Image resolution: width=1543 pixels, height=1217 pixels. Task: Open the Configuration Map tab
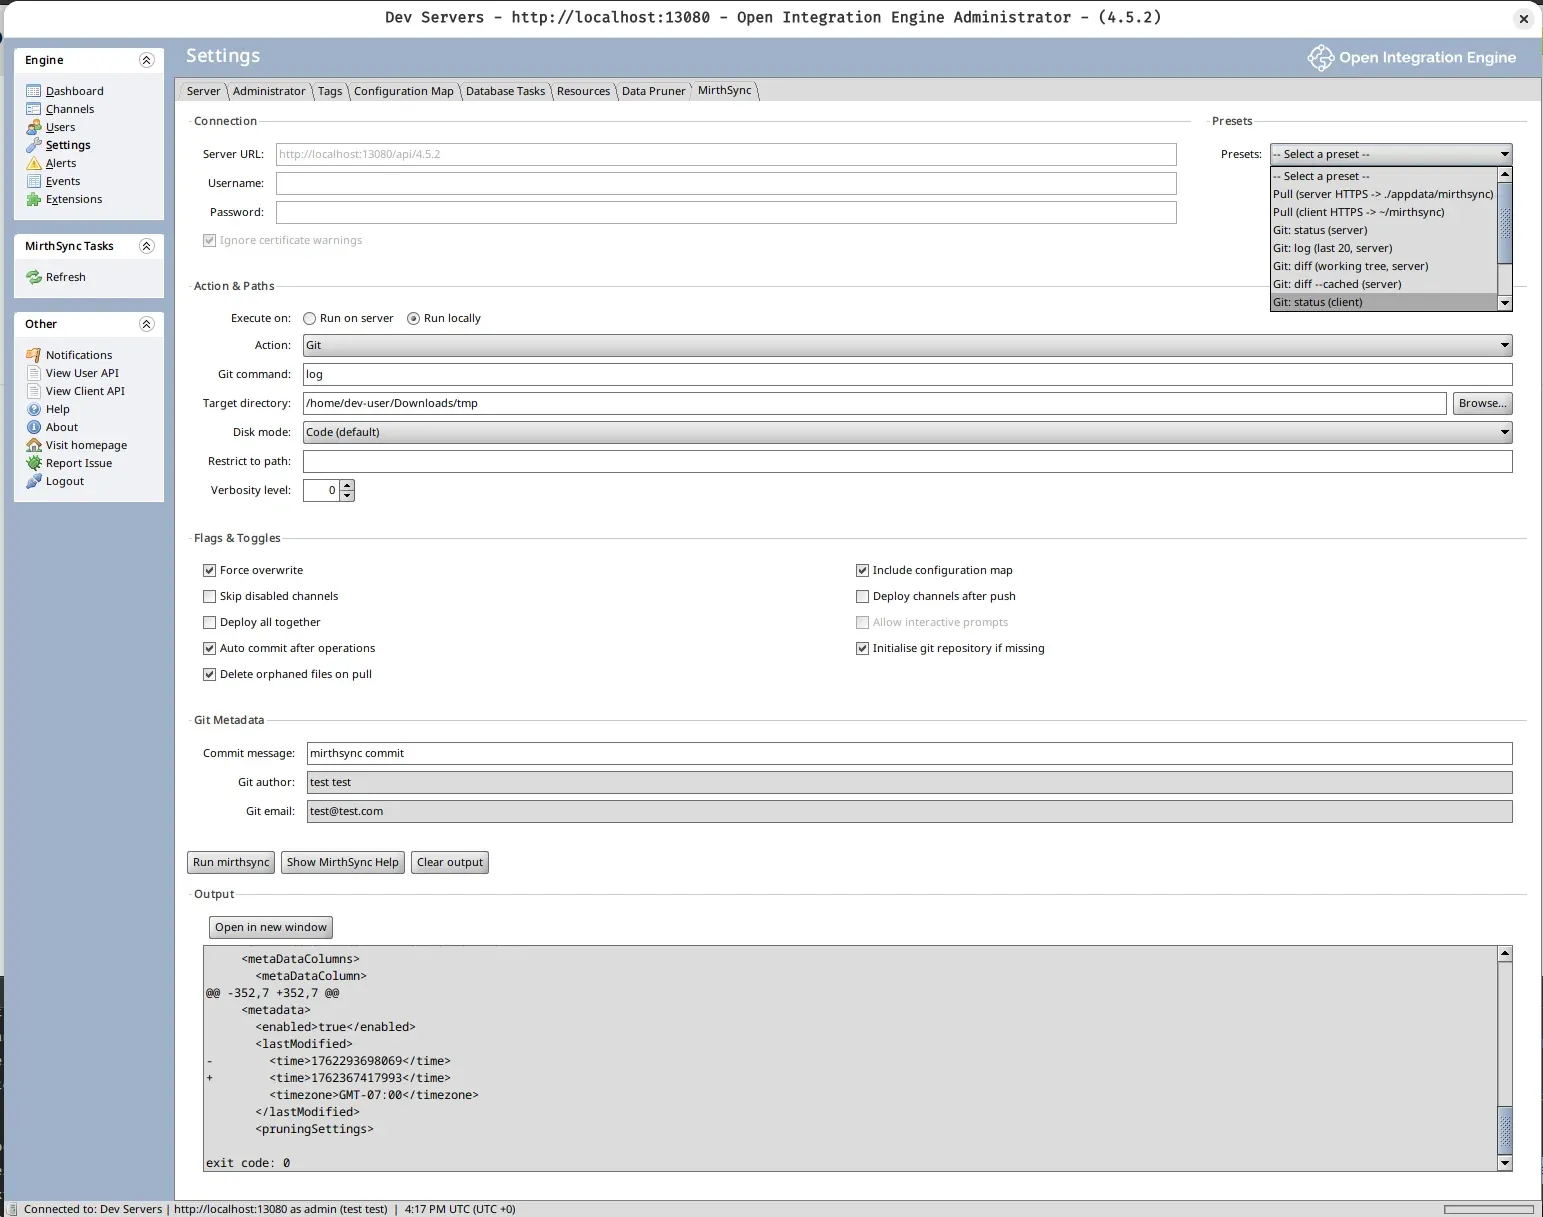pos(404,91)
